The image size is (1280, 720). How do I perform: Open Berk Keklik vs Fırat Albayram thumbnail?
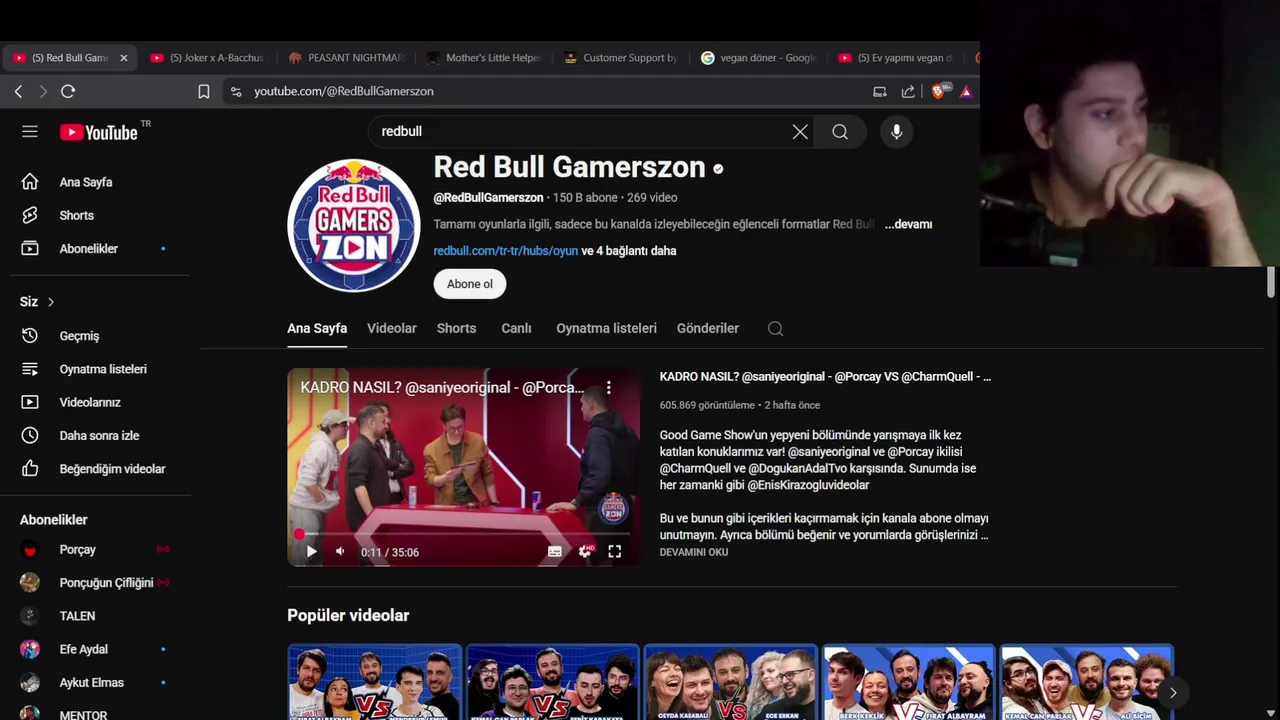[x=908, y=682]
